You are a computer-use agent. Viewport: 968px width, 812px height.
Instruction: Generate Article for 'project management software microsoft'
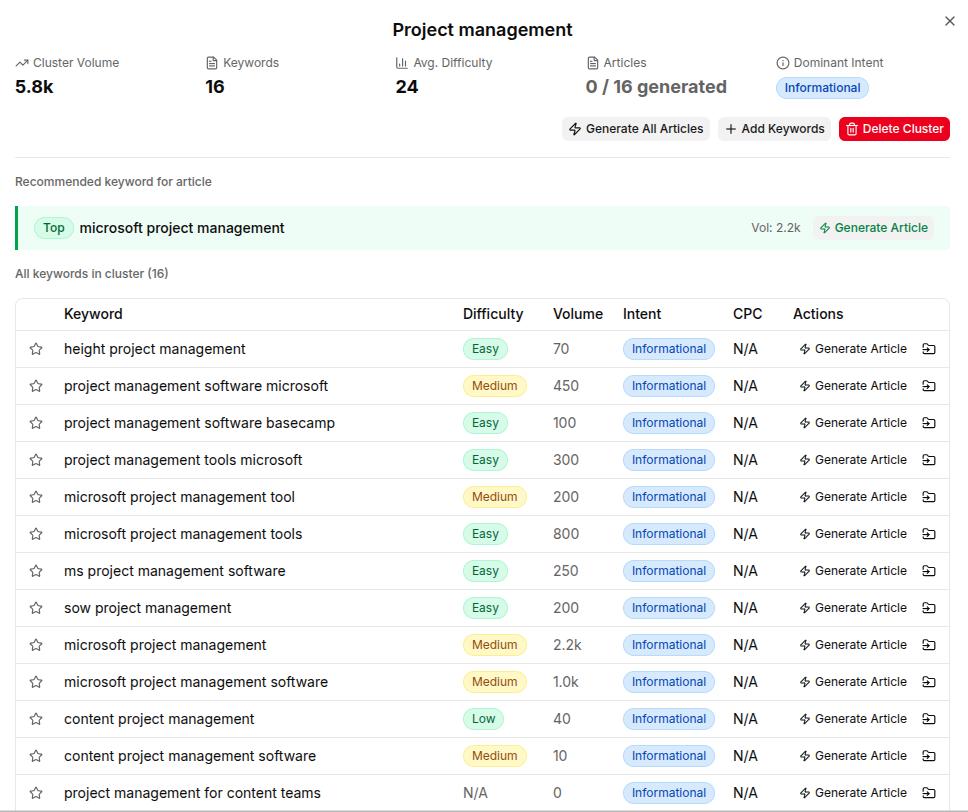853,386
